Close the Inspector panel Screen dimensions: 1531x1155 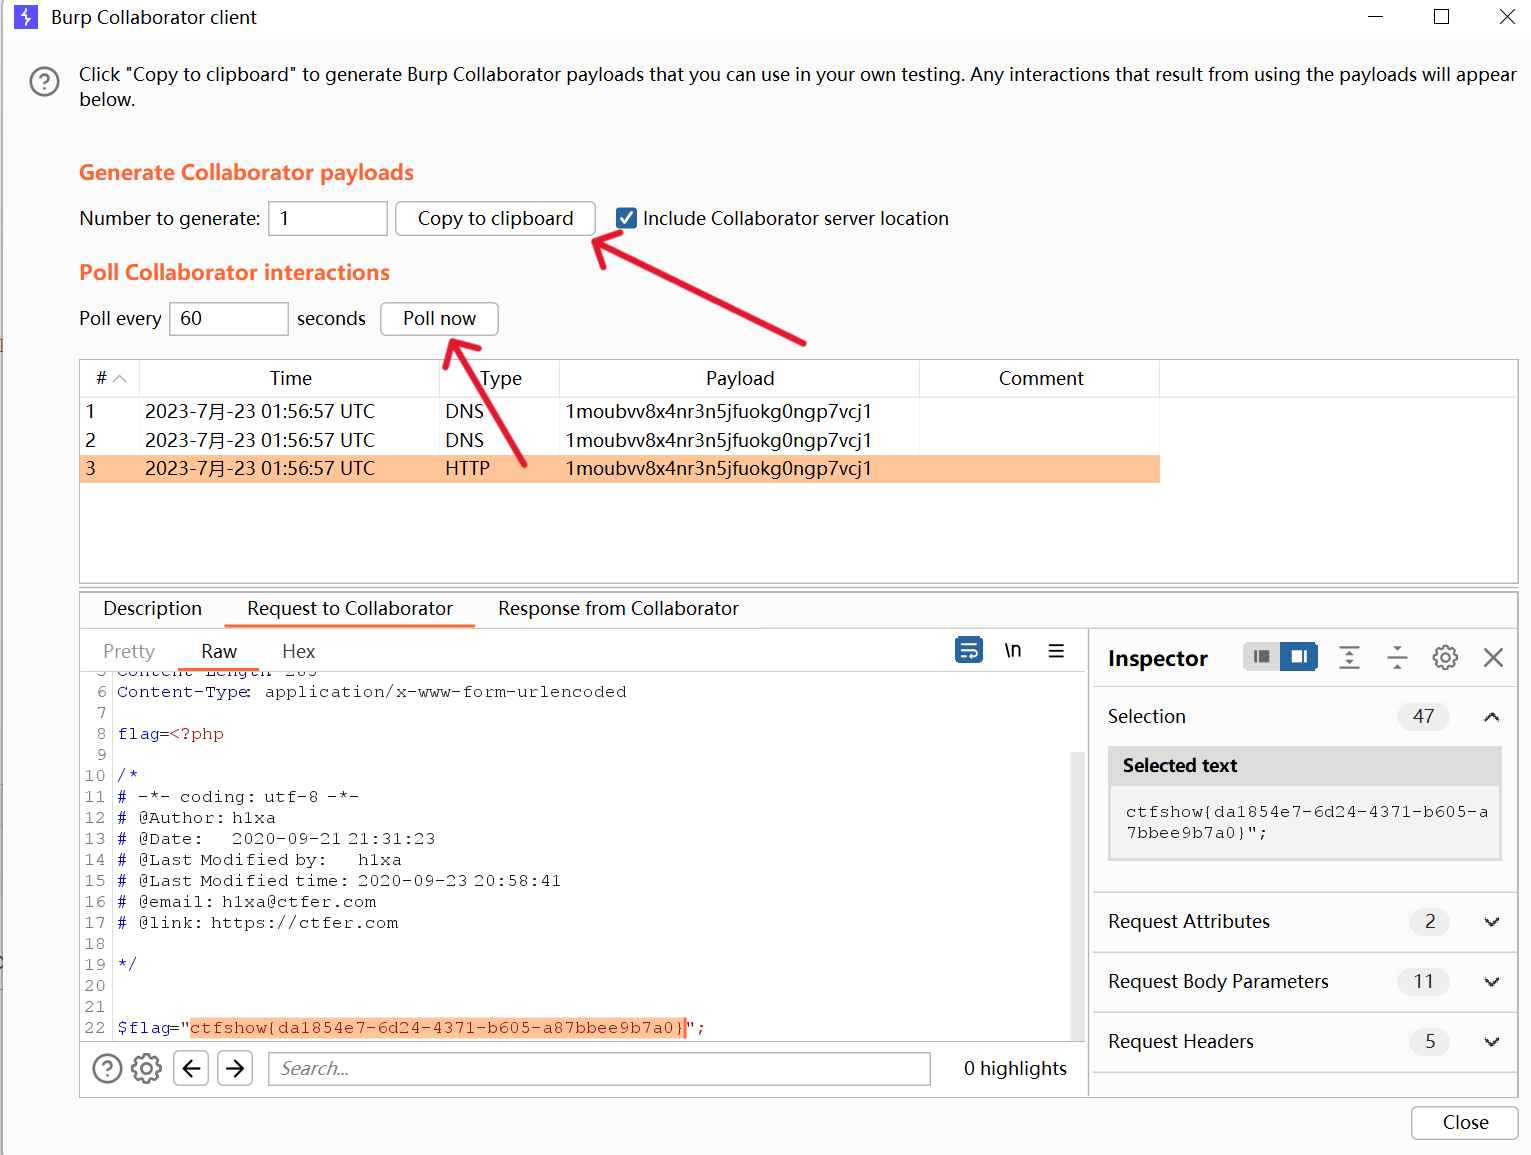pyautogui.click(x=1493, y=657)
